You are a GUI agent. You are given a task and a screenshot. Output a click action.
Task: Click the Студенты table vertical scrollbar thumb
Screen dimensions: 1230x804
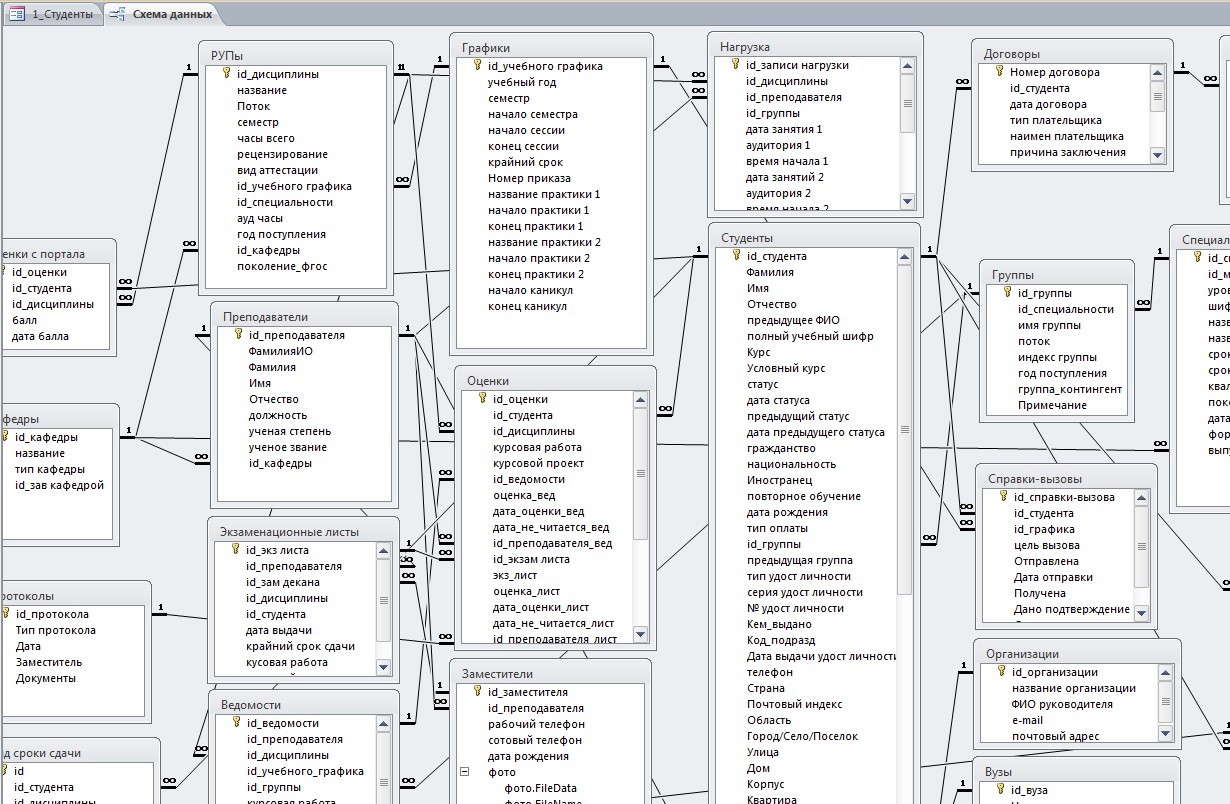906,430
